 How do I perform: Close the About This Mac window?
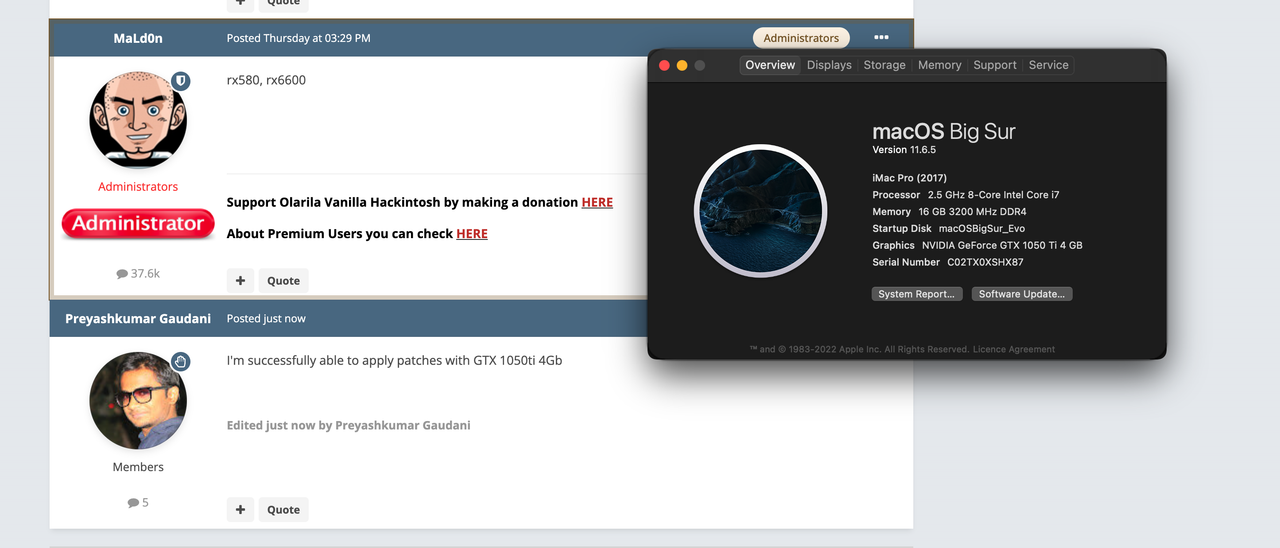[x=664, y=65]
